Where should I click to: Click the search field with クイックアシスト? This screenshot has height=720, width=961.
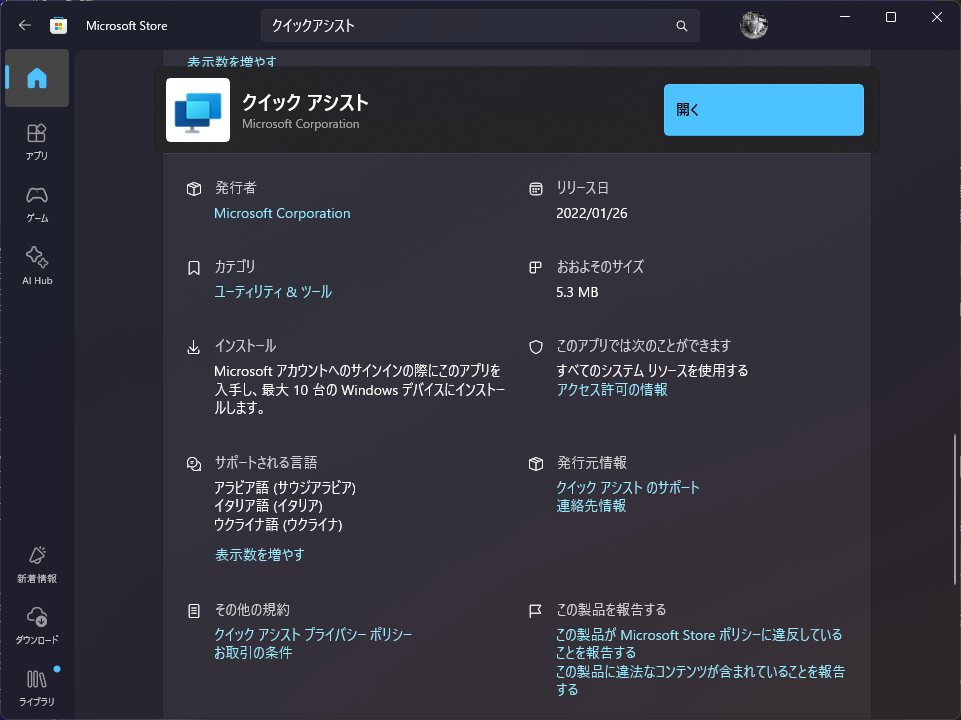[x=480, y=26]
